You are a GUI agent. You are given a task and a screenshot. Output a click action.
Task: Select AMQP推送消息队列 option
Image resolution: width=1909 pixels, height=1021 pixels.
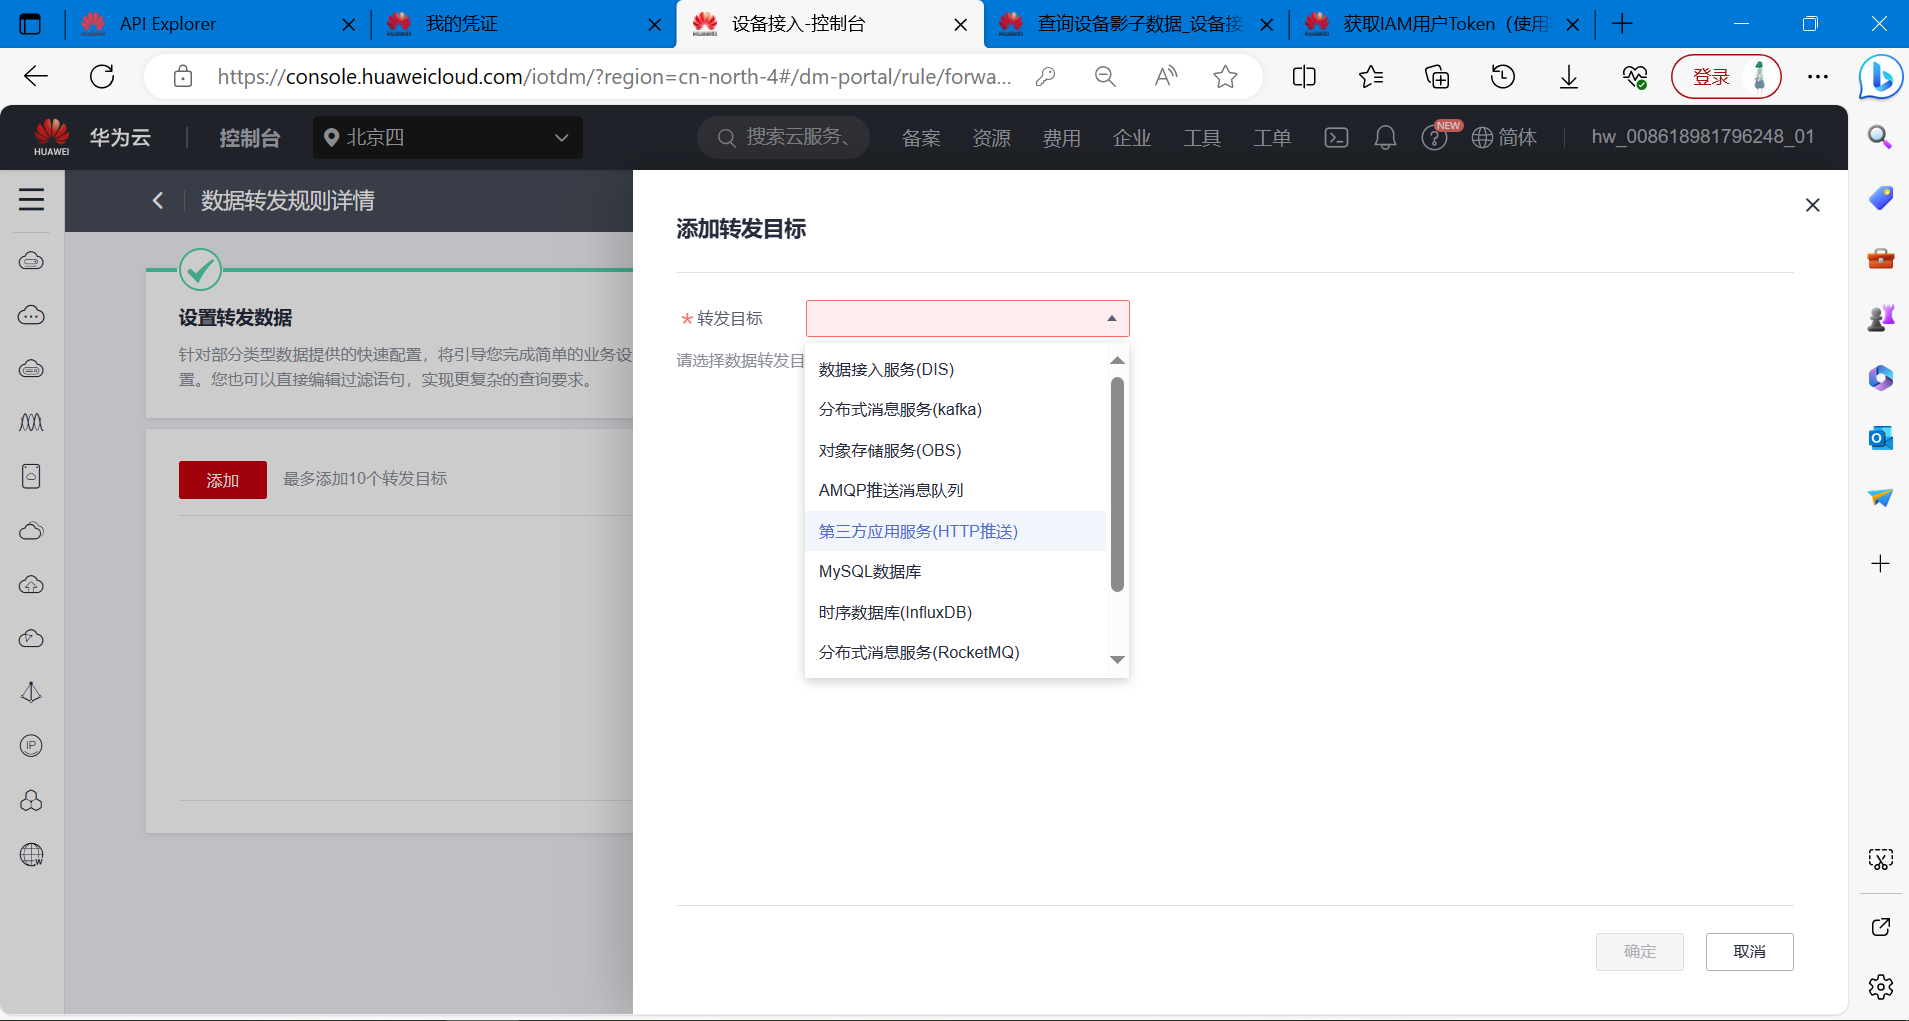pos(956,491)
